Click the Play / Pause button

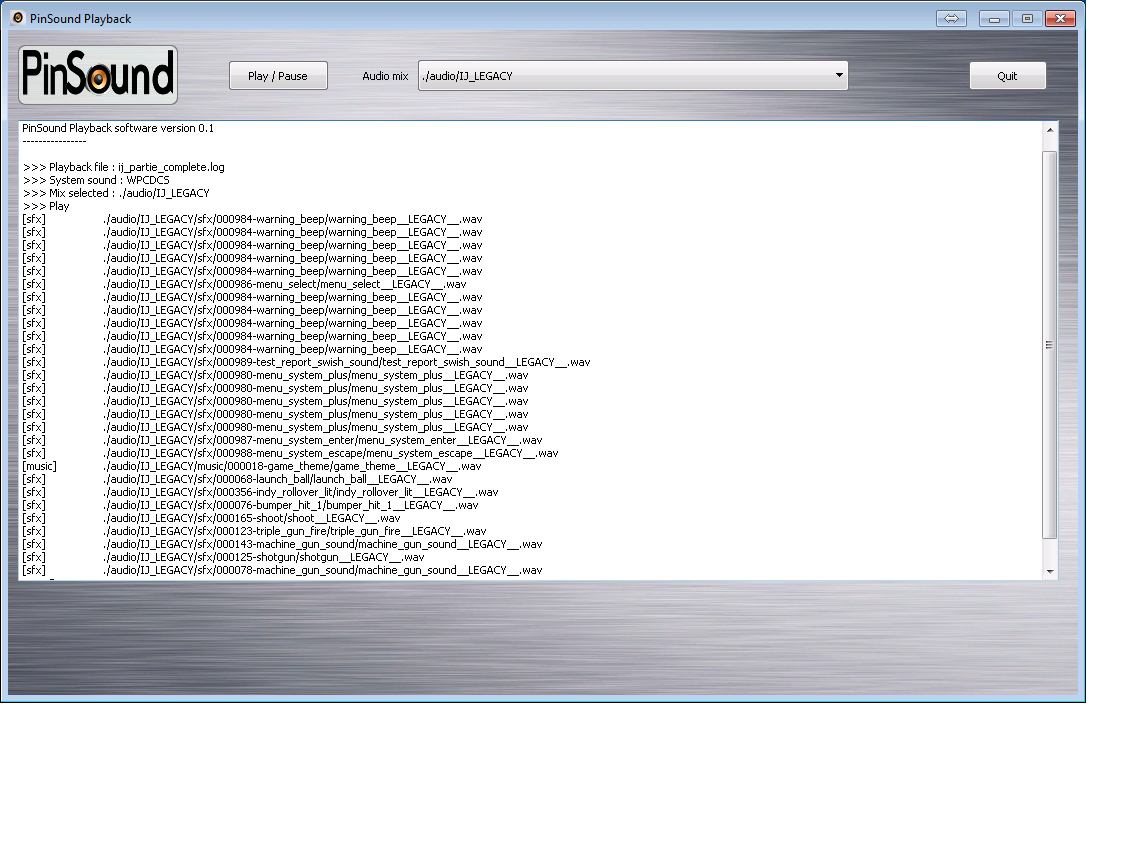pyautogui.click(x=278, y=76)
